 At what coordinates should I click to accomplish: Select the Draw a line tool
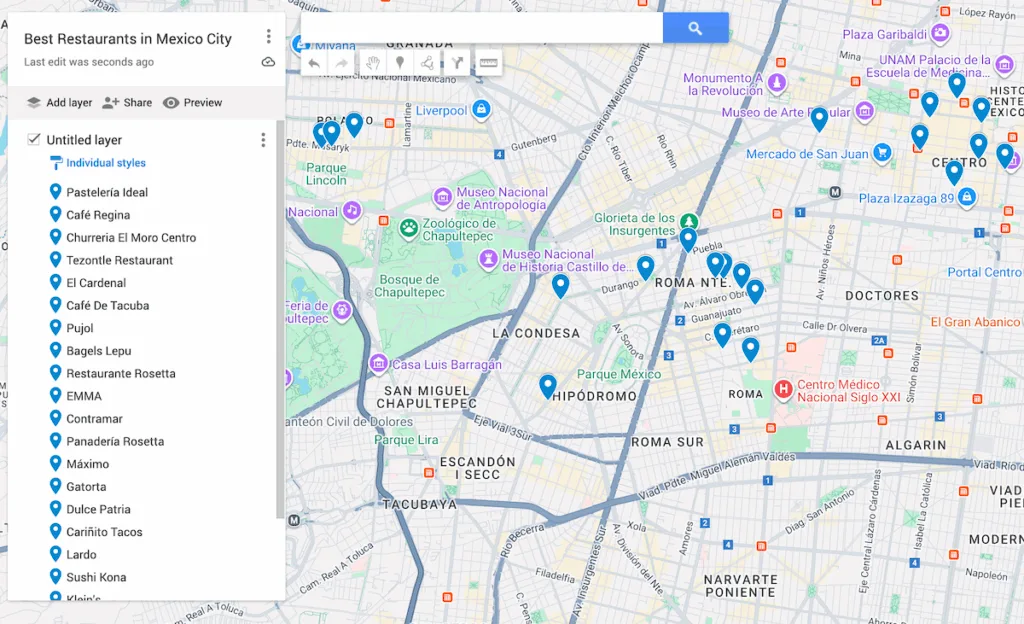427,63
